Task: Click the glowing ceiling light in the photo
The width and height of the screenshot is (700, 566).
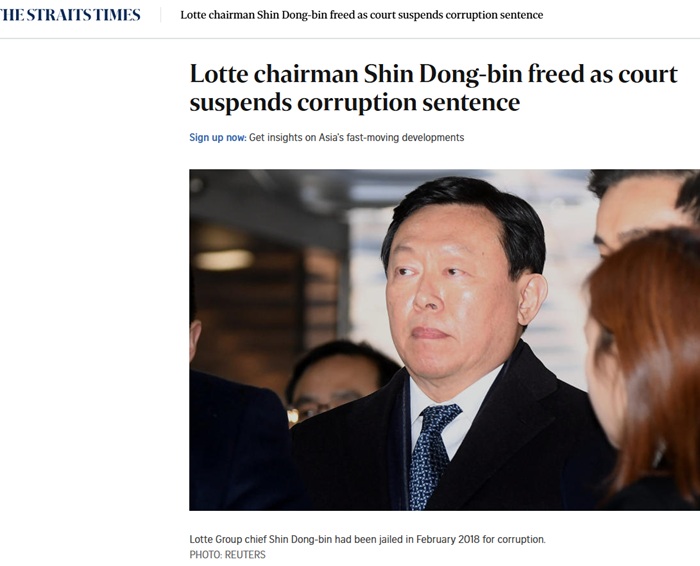Action: point(223,259)
